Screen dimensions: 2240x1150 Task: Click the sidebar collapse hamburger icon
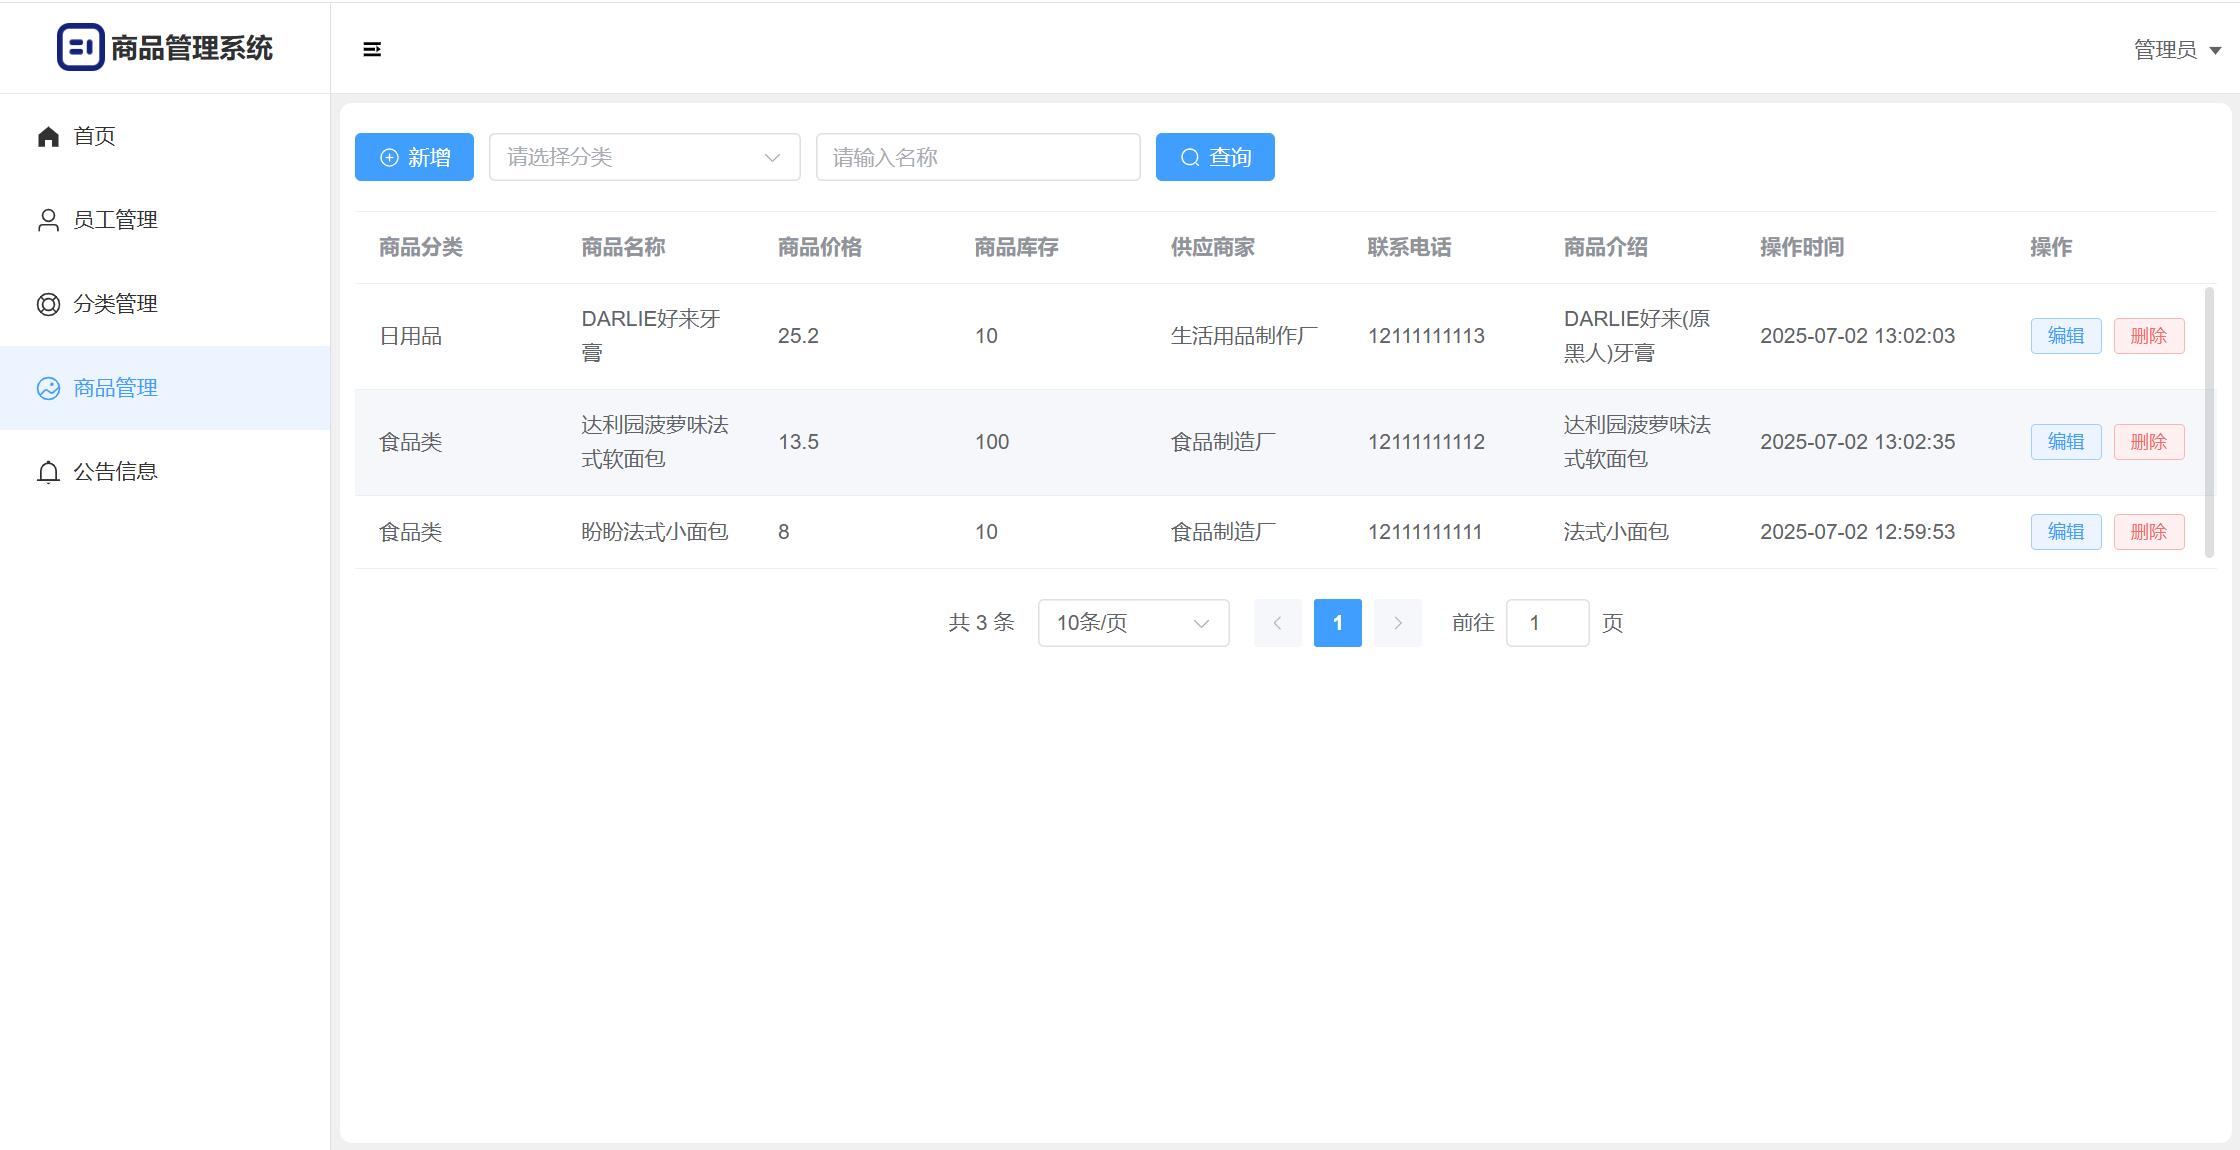[x=372, y=49]
